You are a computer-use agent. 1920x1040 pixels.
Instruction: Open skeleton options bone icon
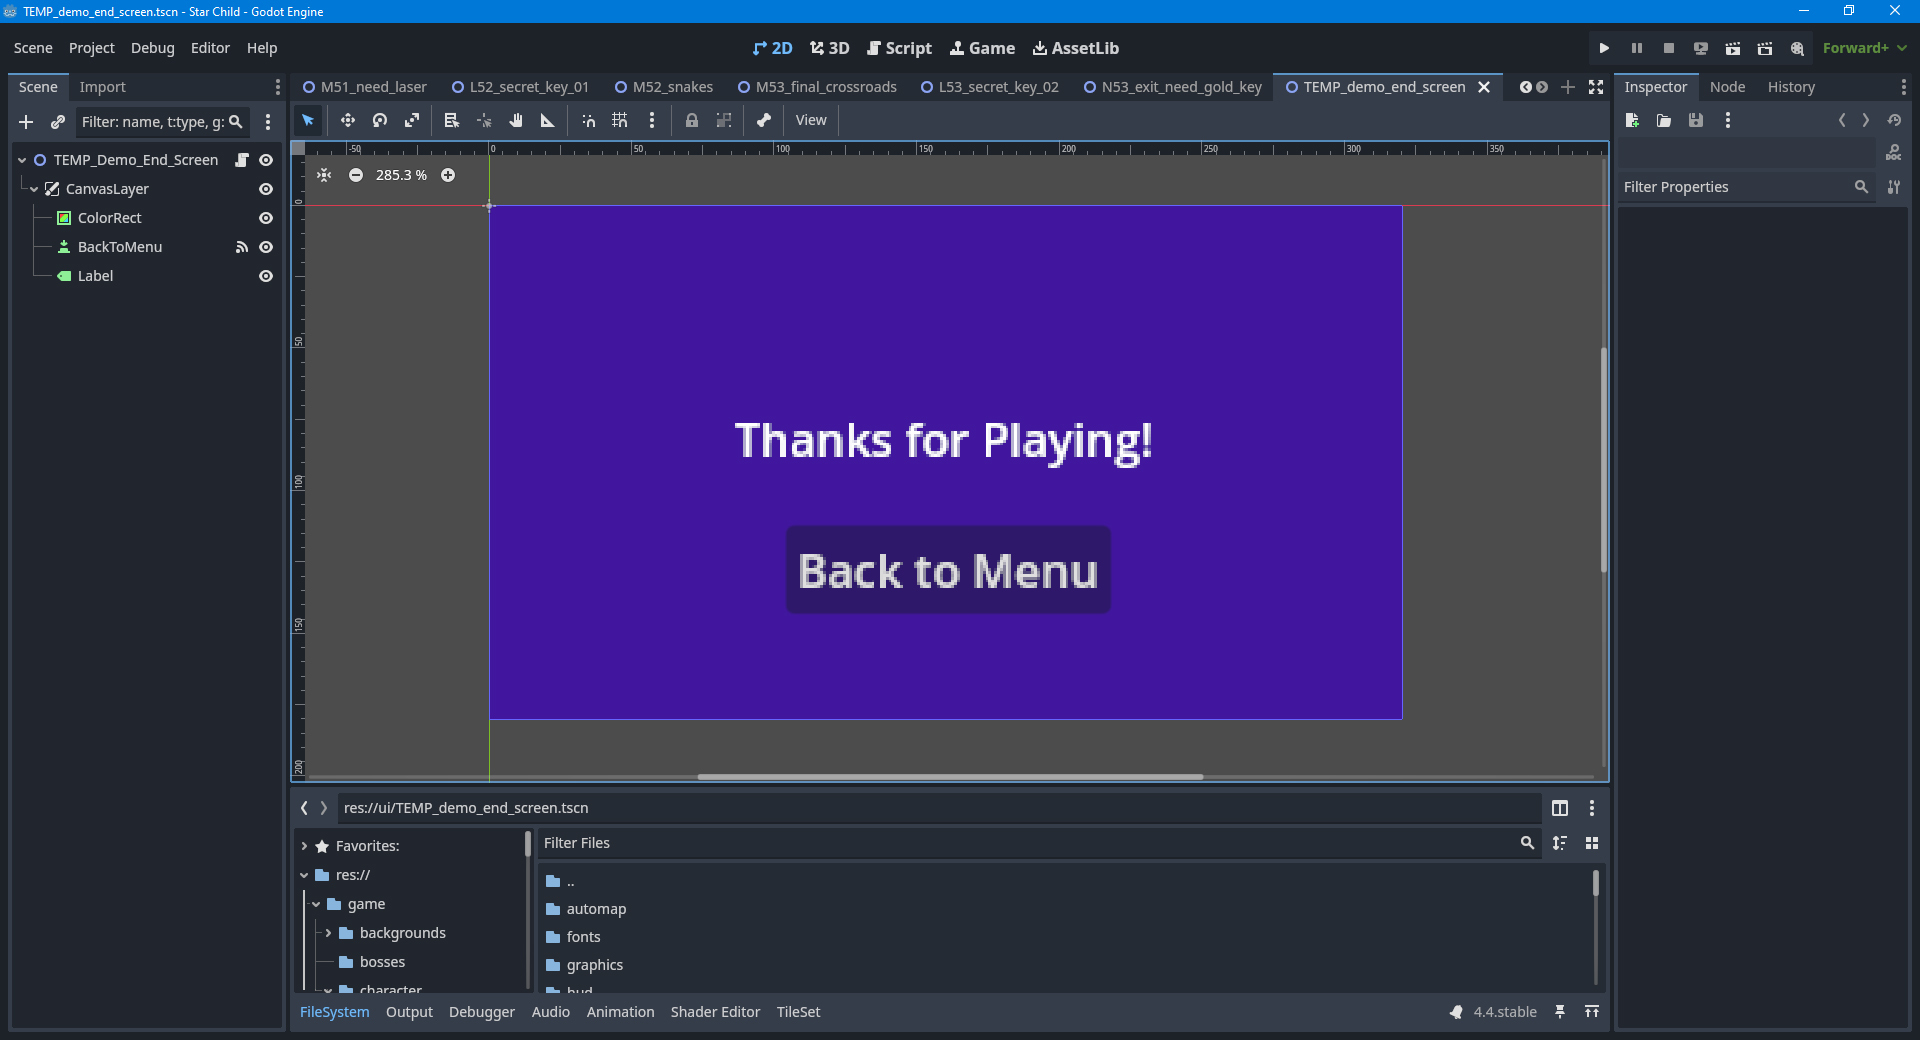tap(764, 120)
